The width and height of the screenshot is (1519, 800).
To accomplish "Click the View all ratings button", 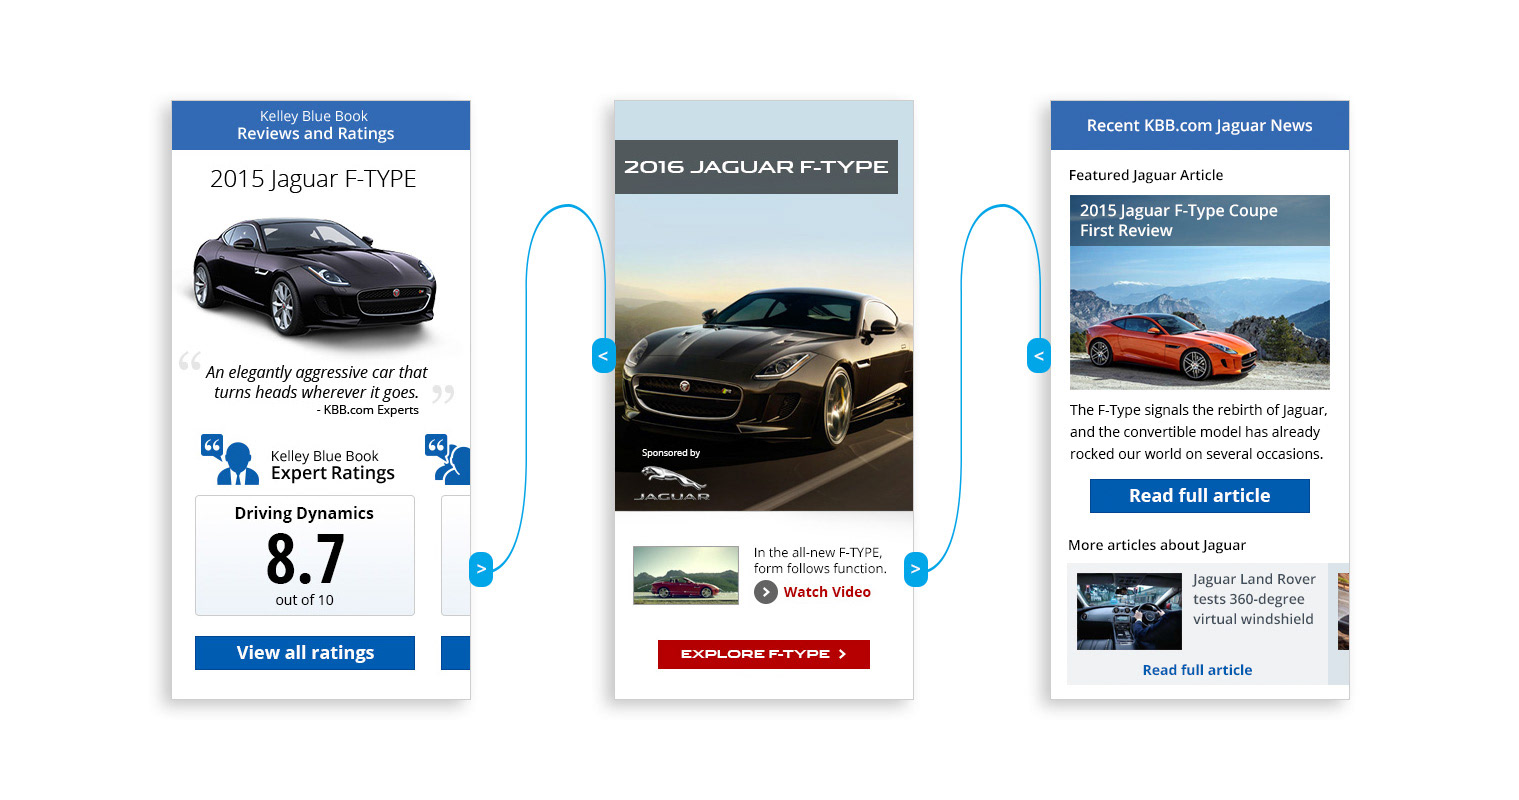I will (305, 653).
